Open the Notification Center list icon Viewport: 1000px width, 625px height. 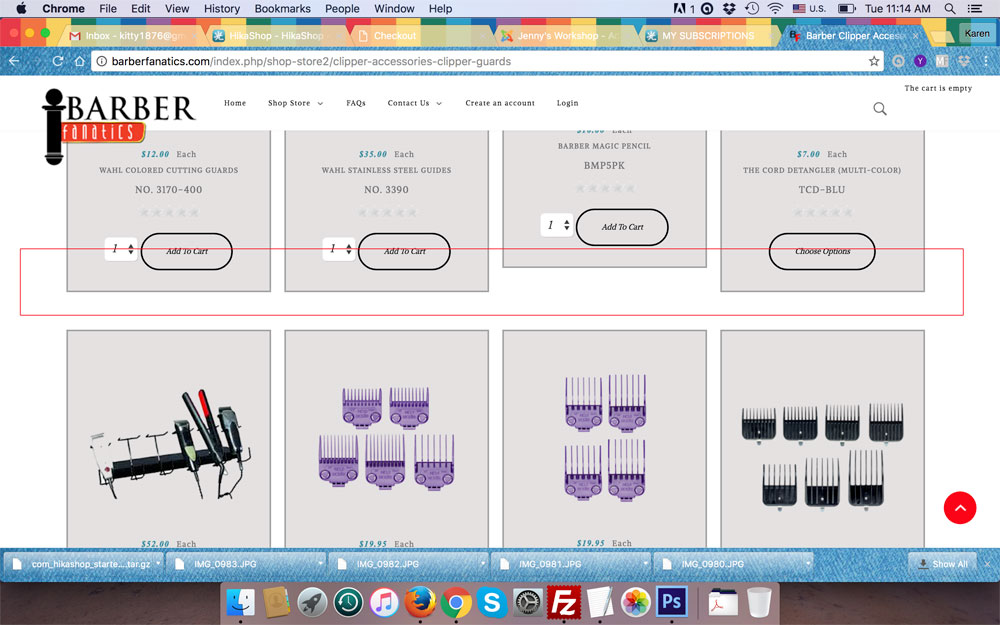tap(974, 8)
